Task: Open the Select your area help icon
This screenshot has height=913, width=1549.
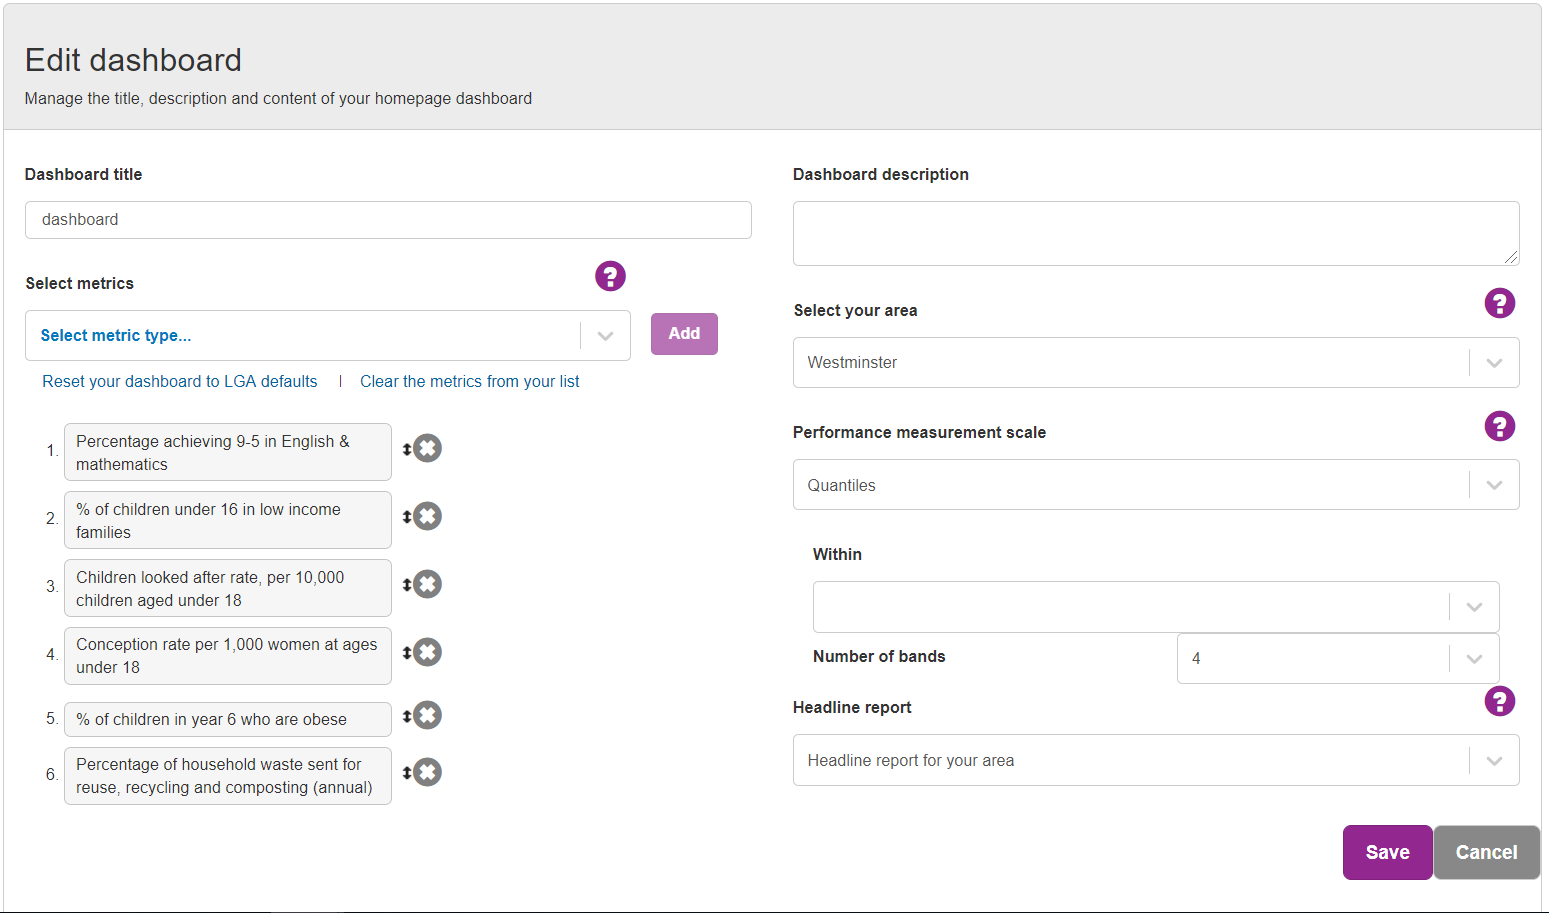Action: pyautogui.click(x=1499, y=303)
